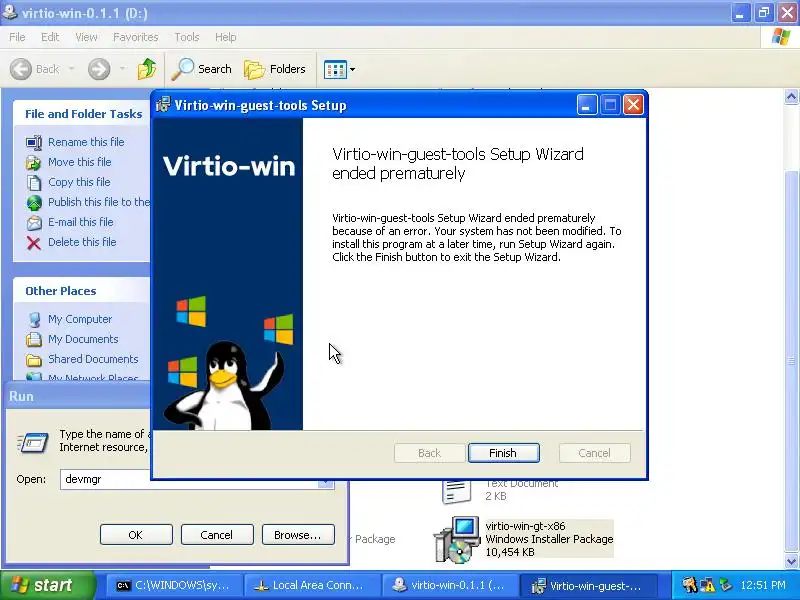Viewport: 800px width, 600px height.
Task: Open the Tools menu in Explorer
Action: pyautogui.click(x=187, y=37)
